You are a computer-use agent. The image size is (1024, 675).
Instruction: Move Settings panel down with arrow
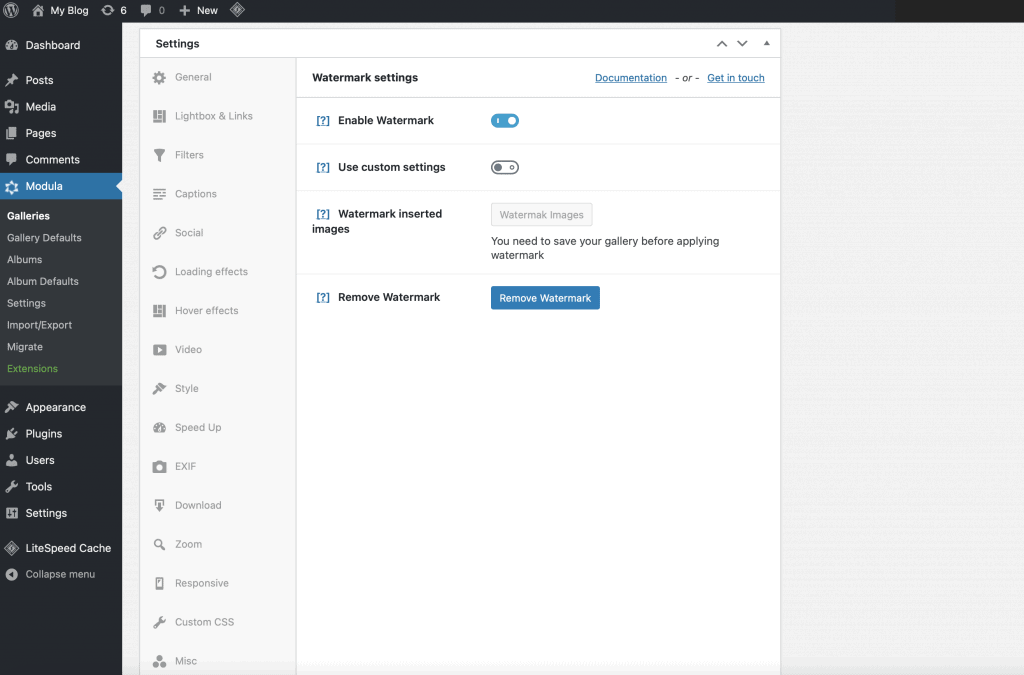coord(742,44)
